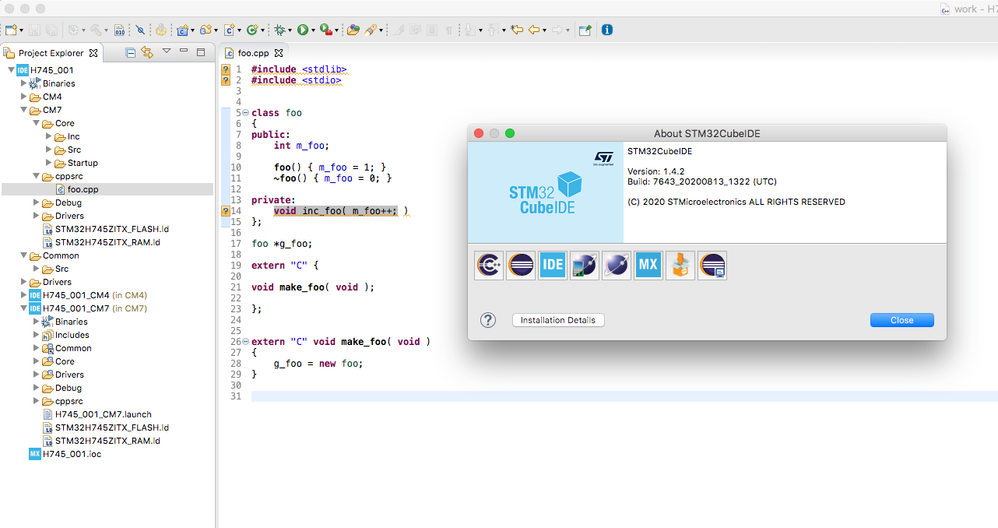Select the foo.cpp editor tab
The height and width of the screenshot is (528, 998).
(x=253, y=53)
